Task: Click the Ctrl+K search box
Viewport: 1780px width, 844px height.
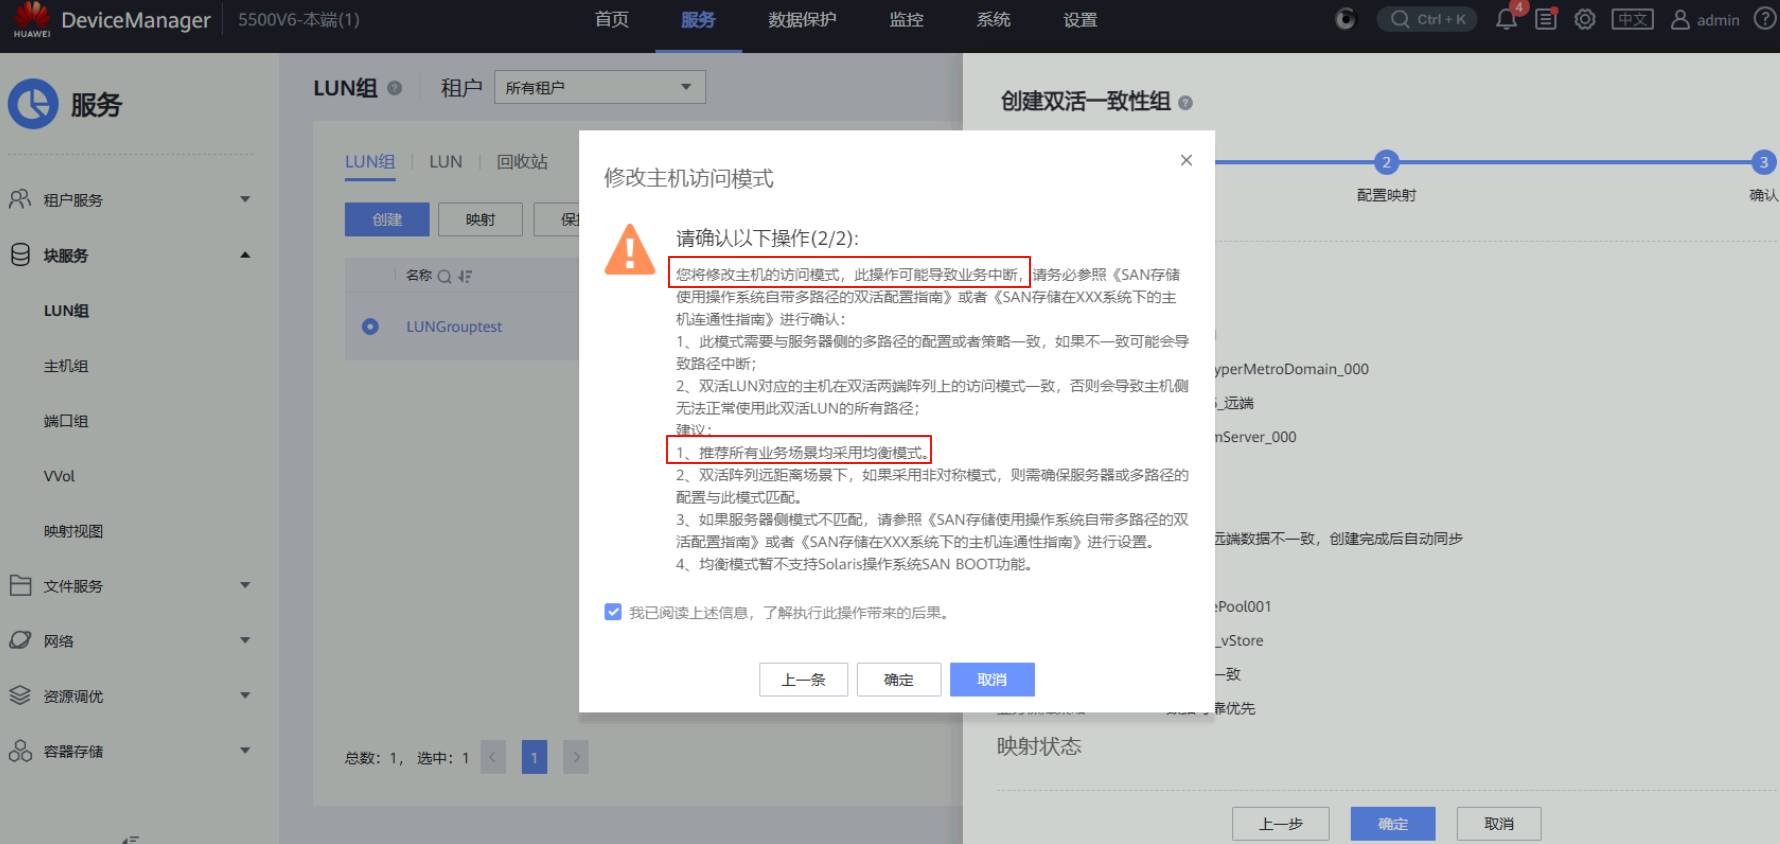Action: [1427, 19]
